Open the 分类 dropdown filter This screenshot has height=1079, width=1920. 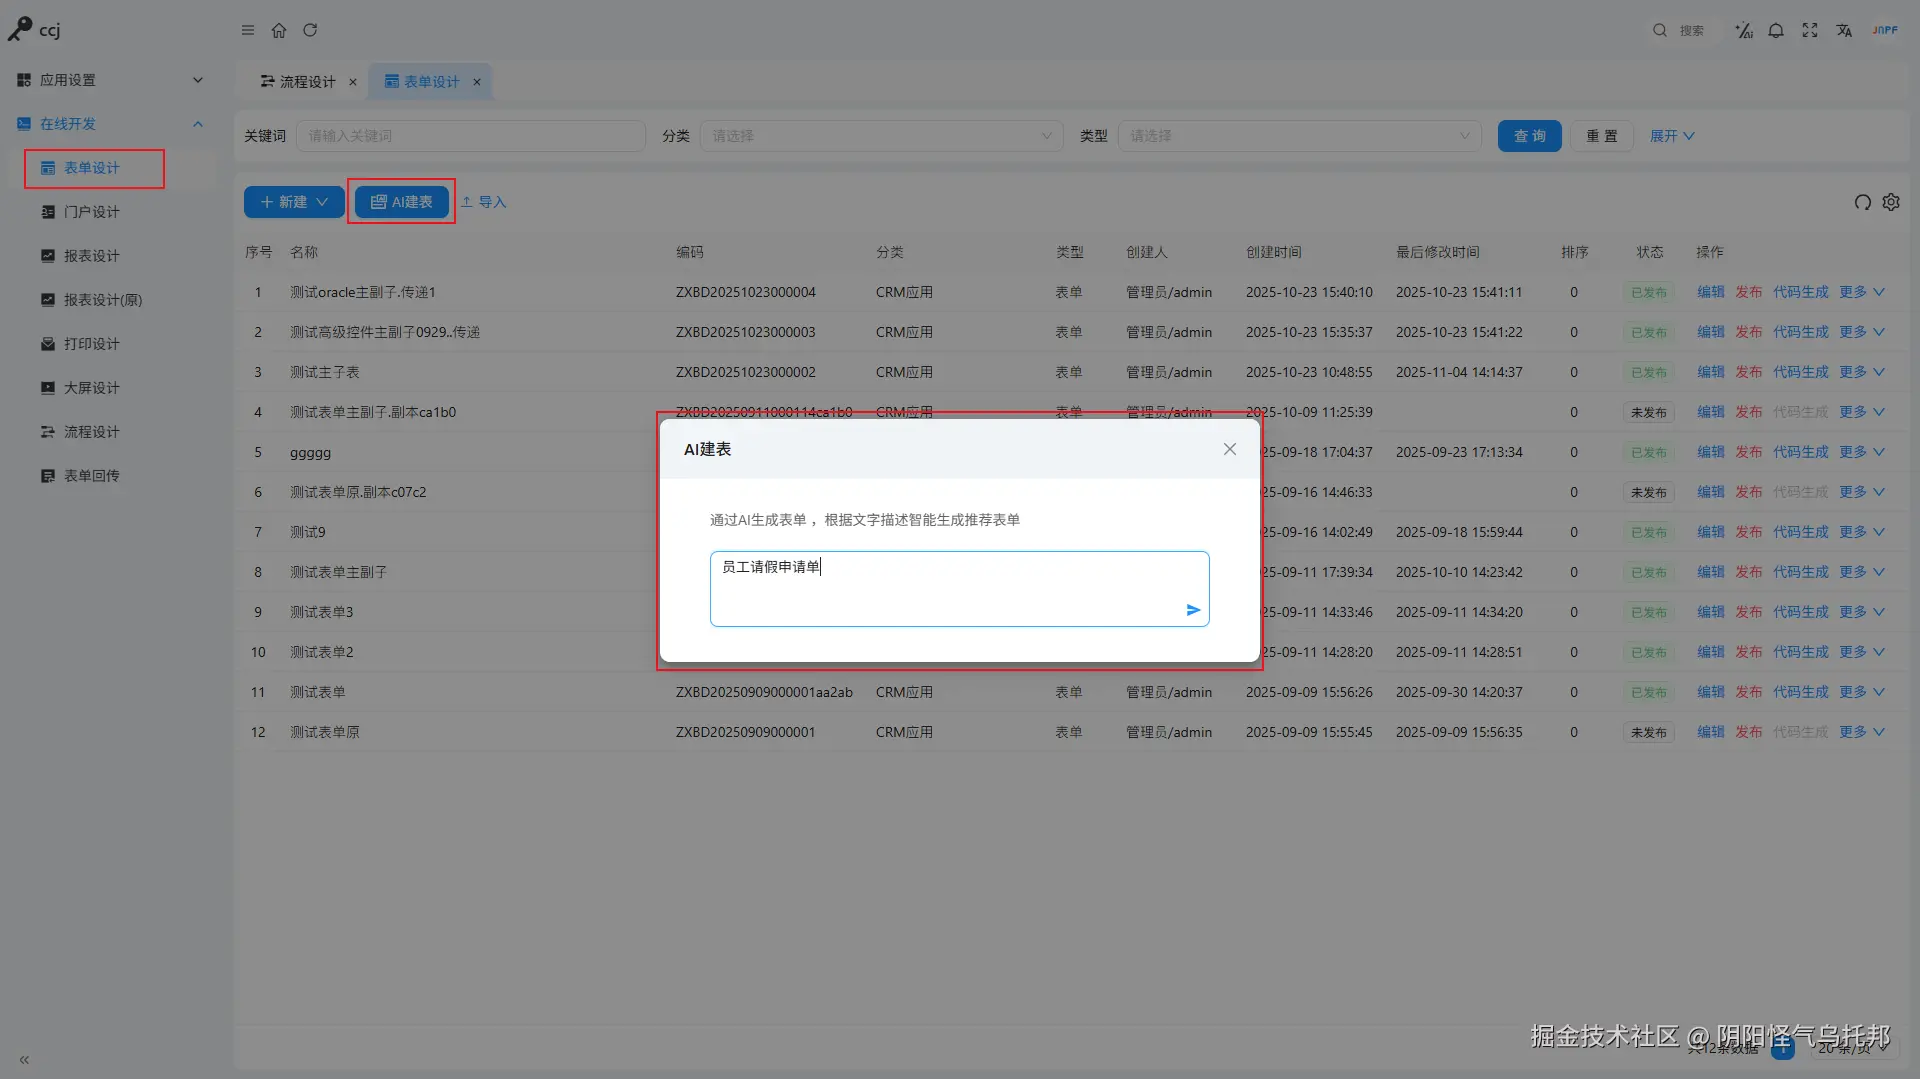881,136
